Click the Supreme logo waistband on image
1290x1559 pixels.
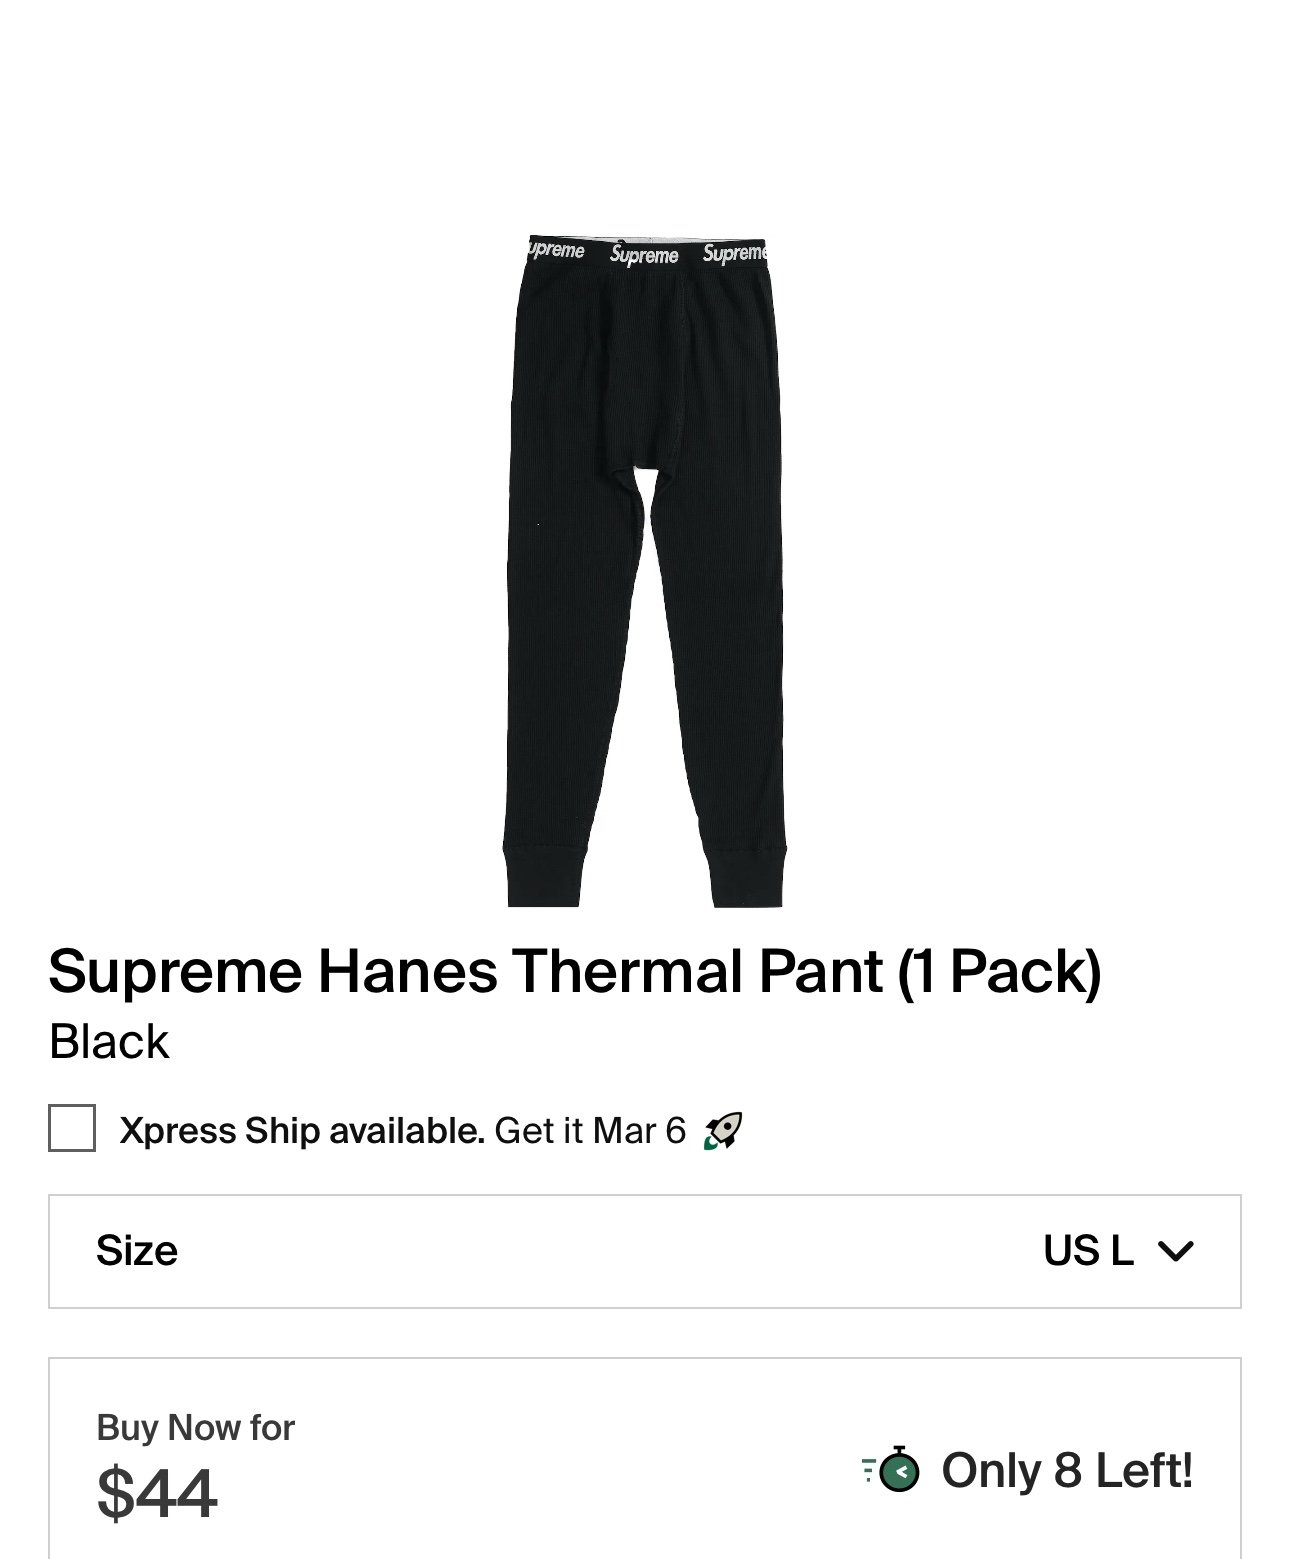coord(645,253)
